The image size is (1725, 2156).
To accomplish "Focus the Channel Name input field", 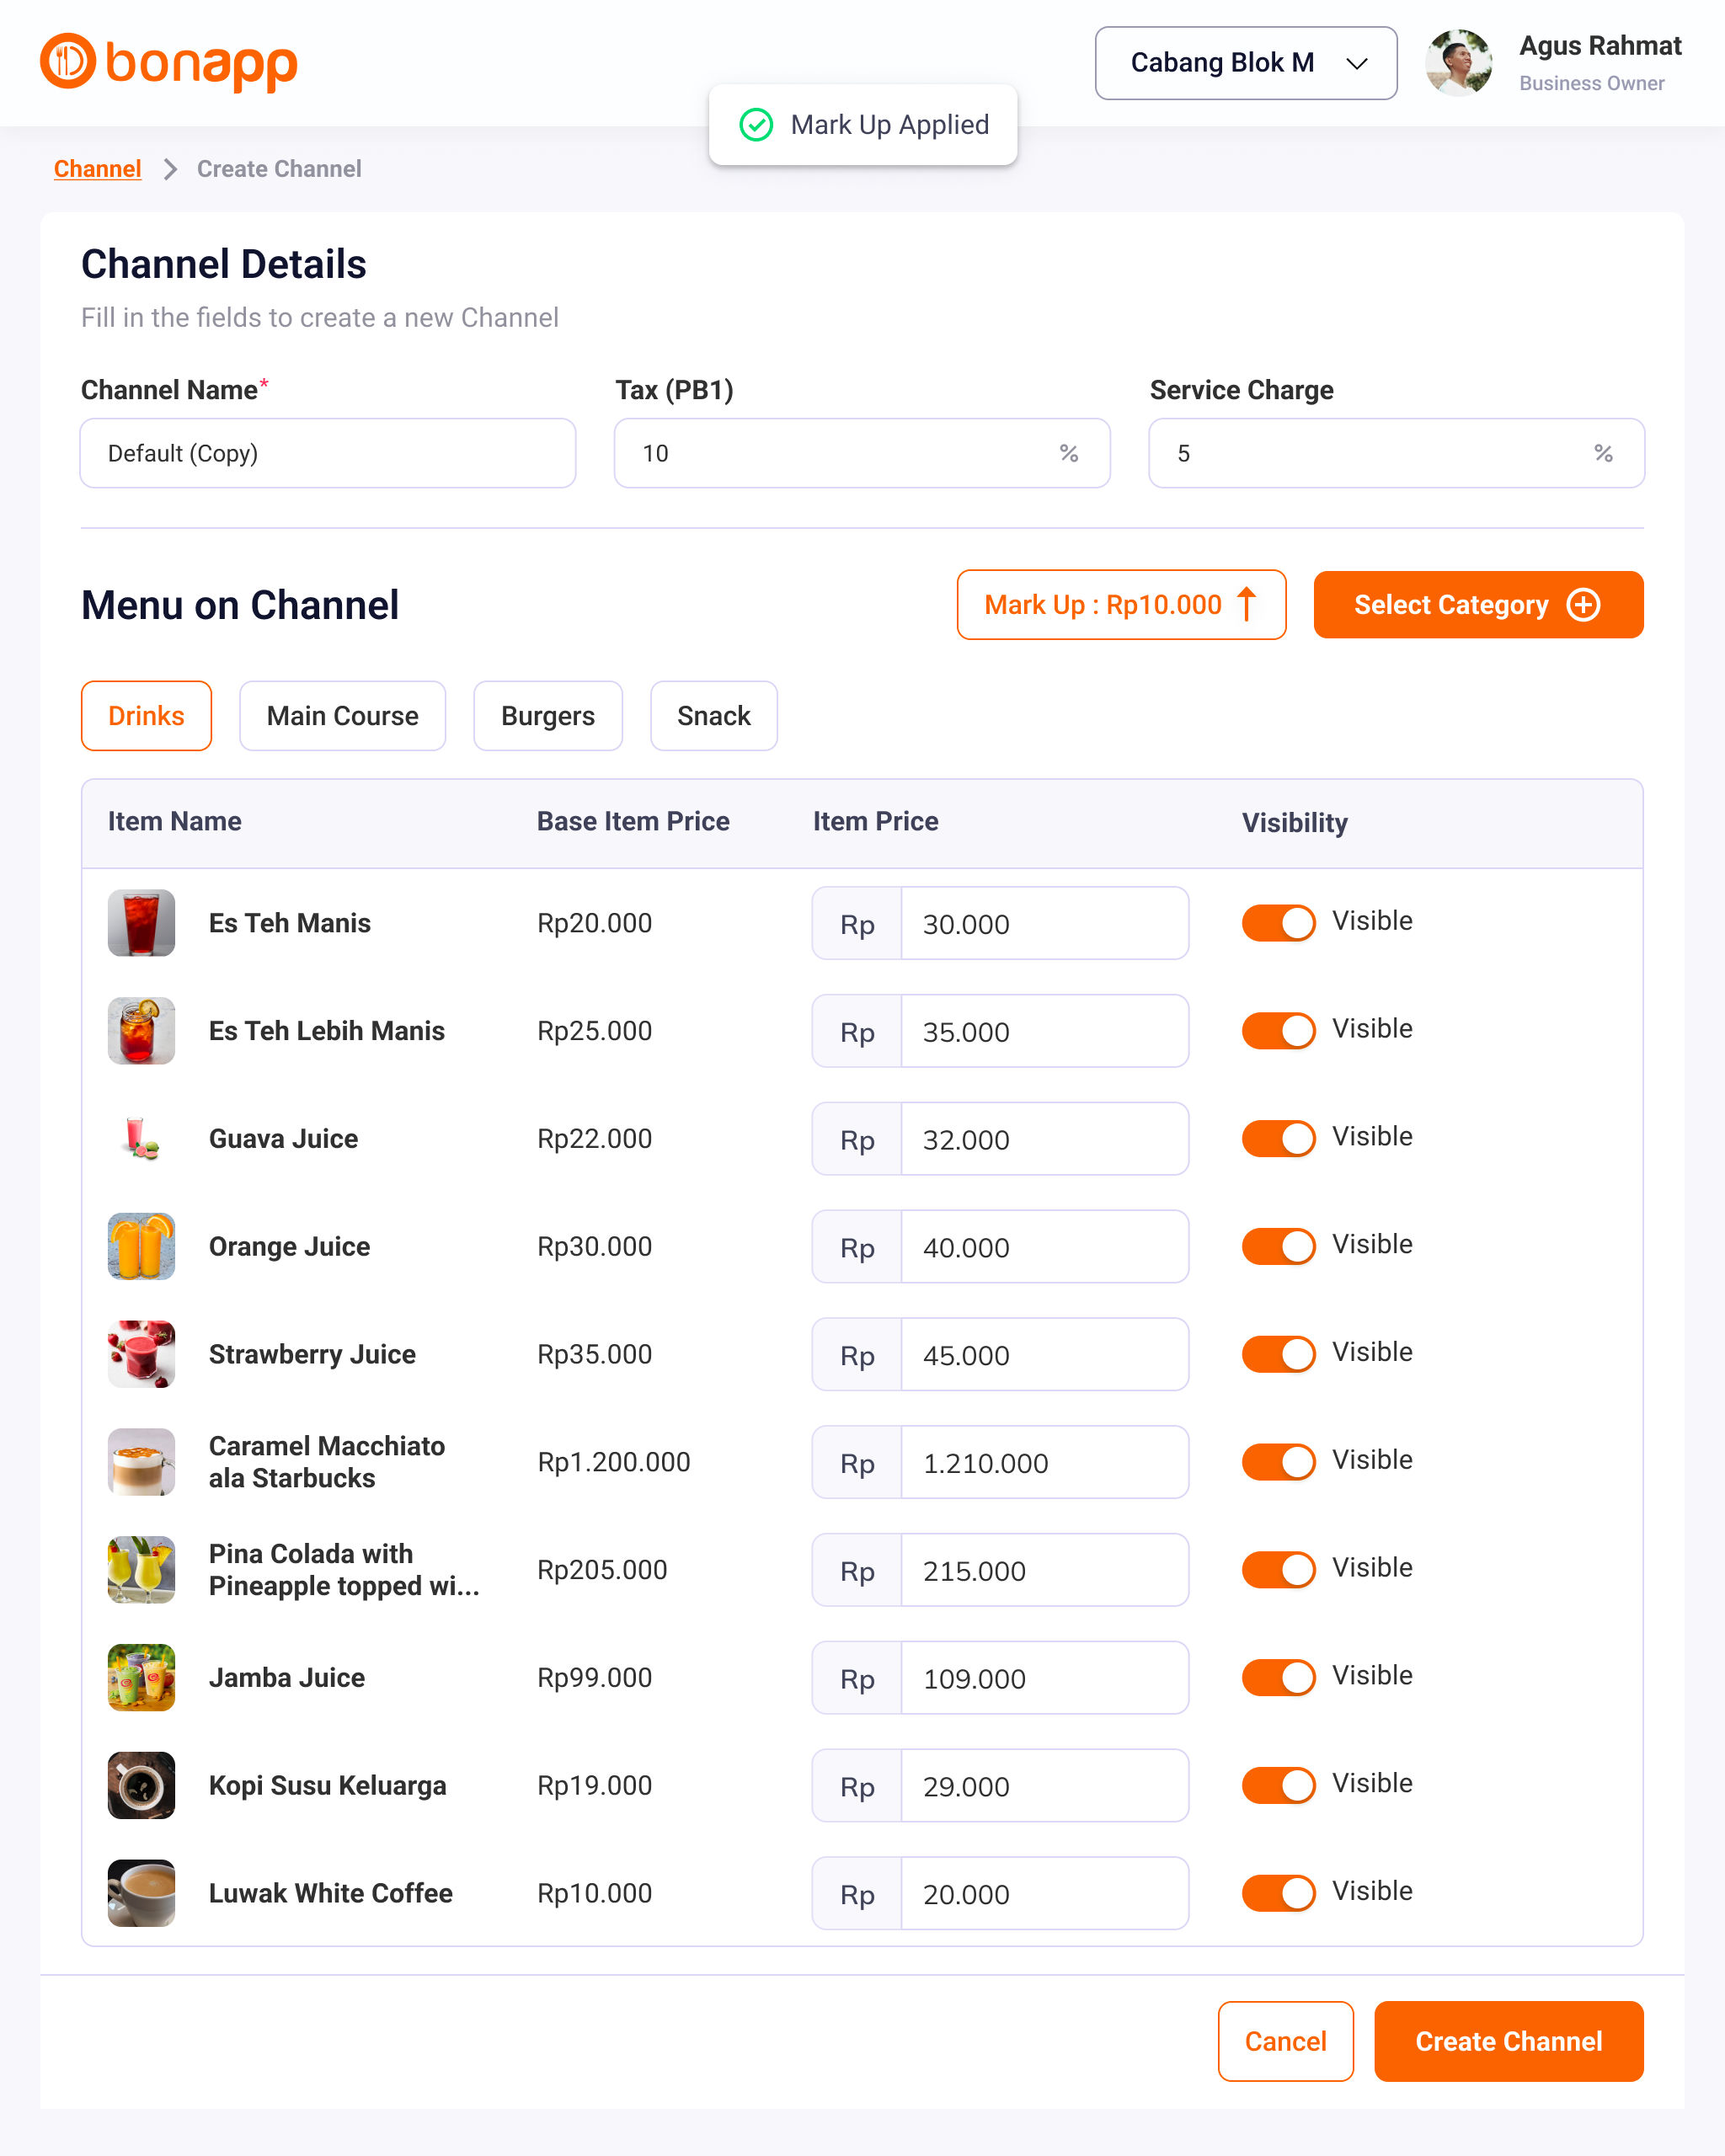I will tap(327, 454).
